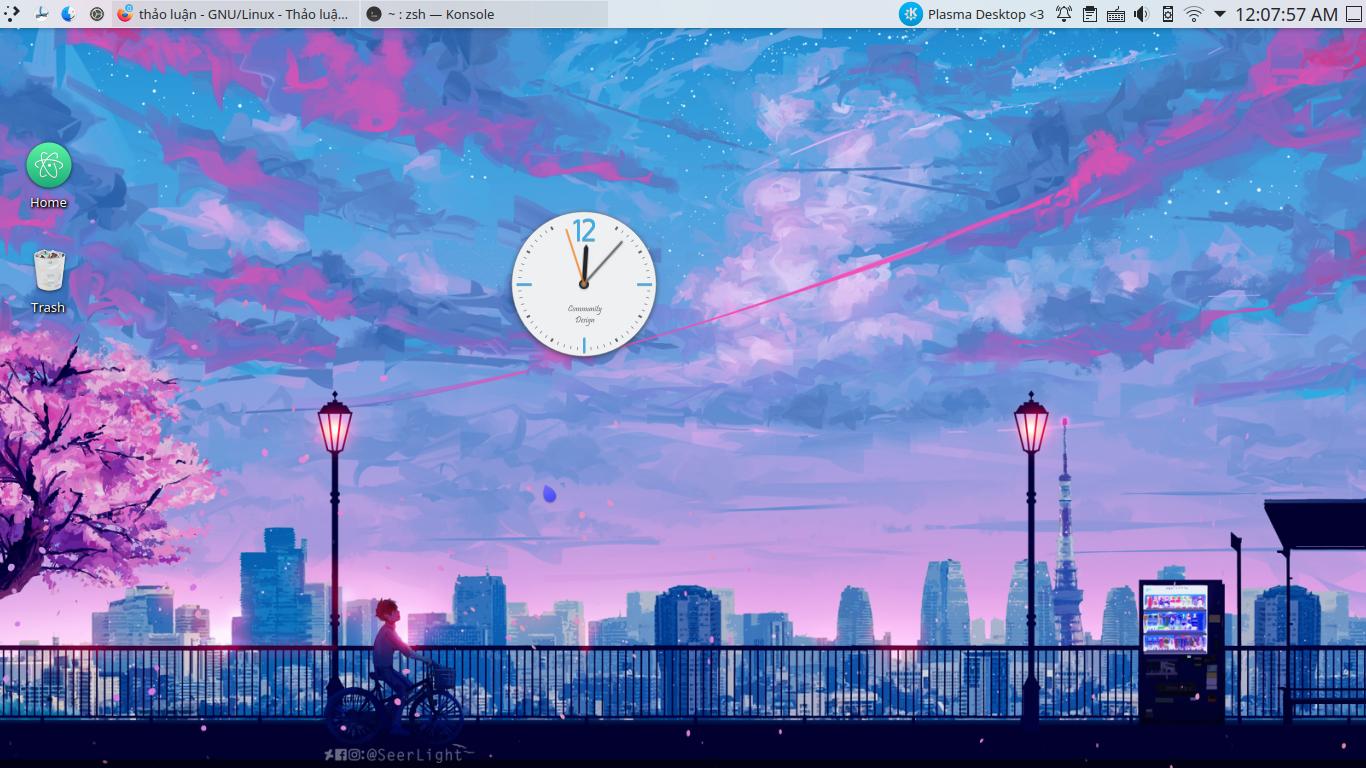Open the Wi-Fi networks tray icon

click(x=1193, y=14)
